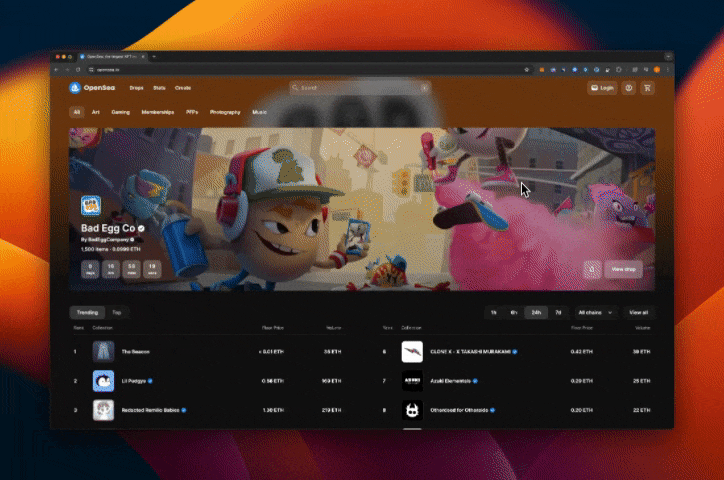
Task: Click the Bad Egg Co collection logo
Action: tap(91, 205)
